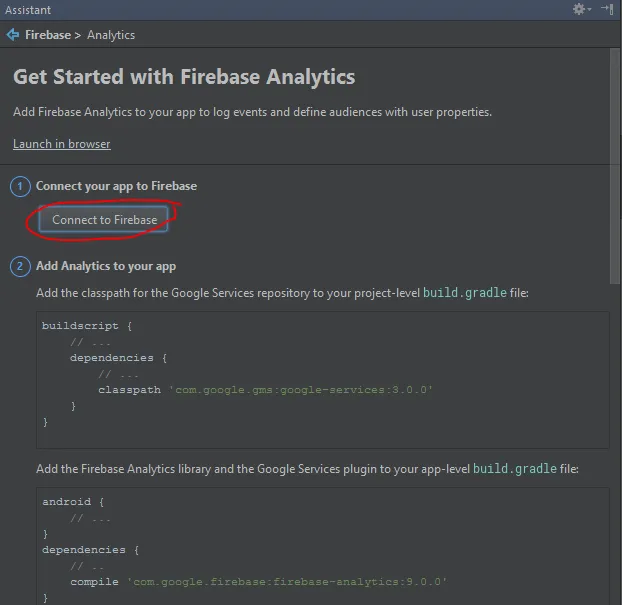This screenshot has width=622, height=605.
Task: Click the firebase-analytics compile code line
Action: (x=258, y=581)
